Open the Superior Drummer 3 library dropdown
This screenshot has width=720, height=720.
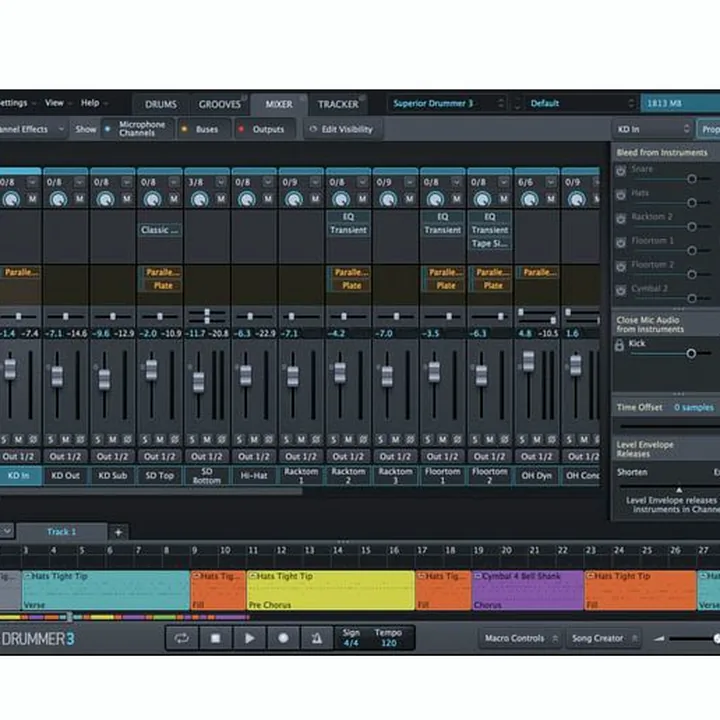(x=448, y=103)
